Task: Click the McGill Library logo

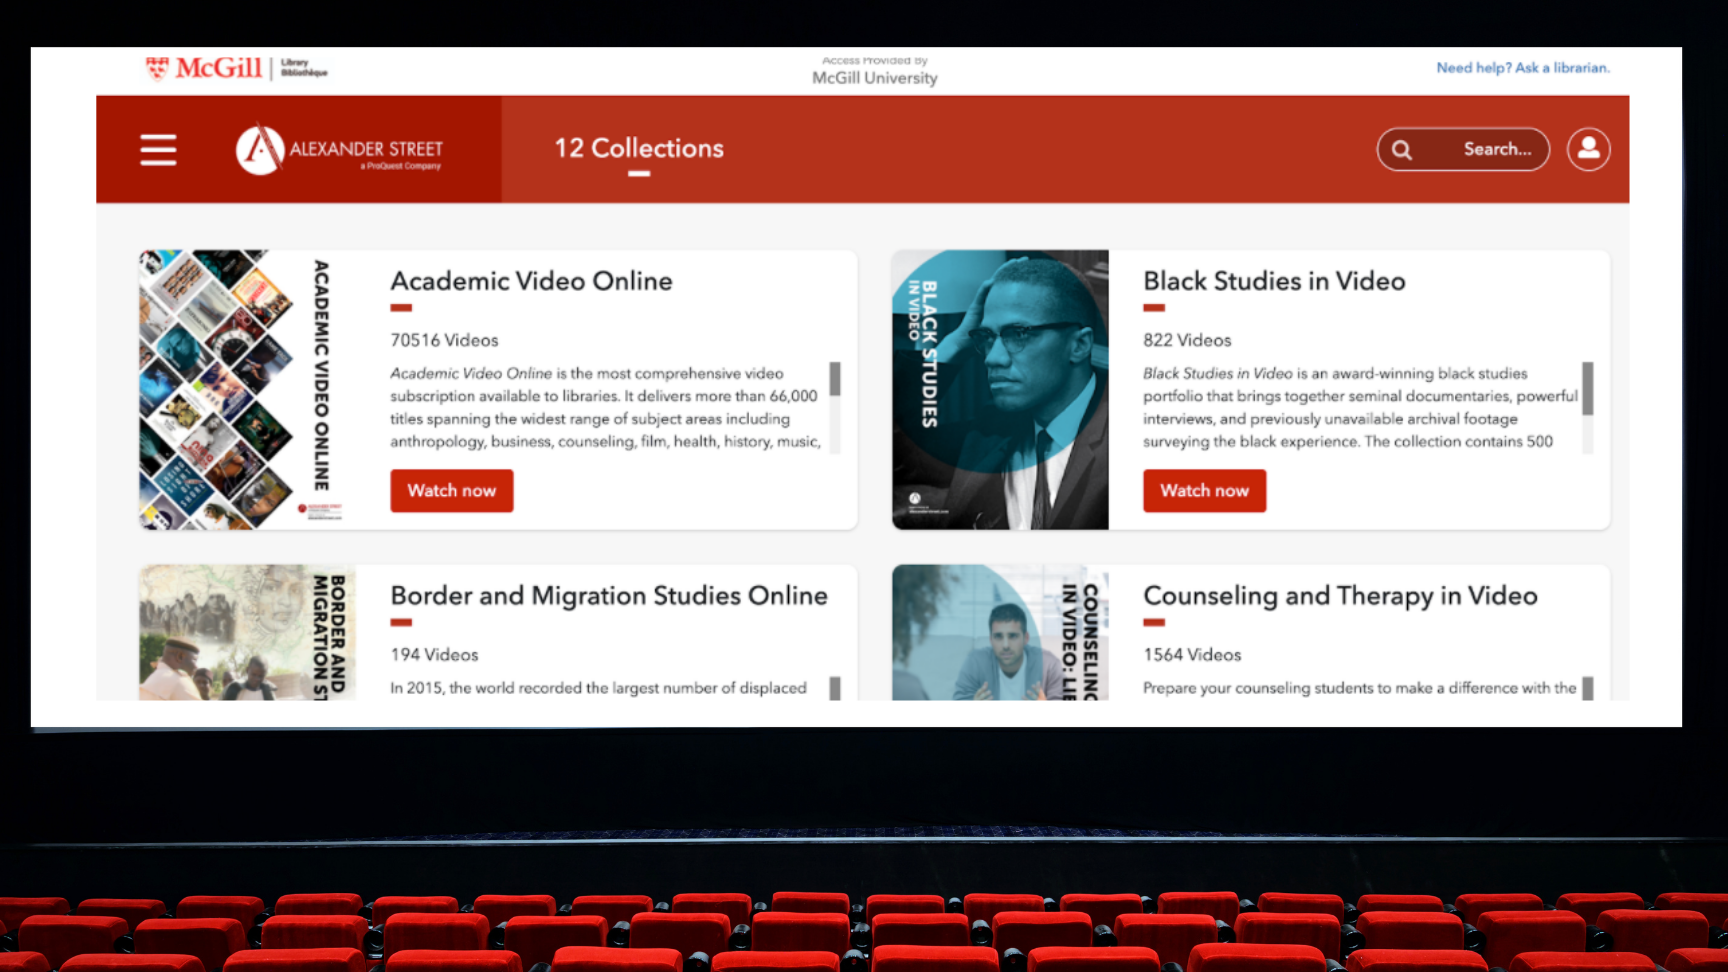Action: (236, 68)
